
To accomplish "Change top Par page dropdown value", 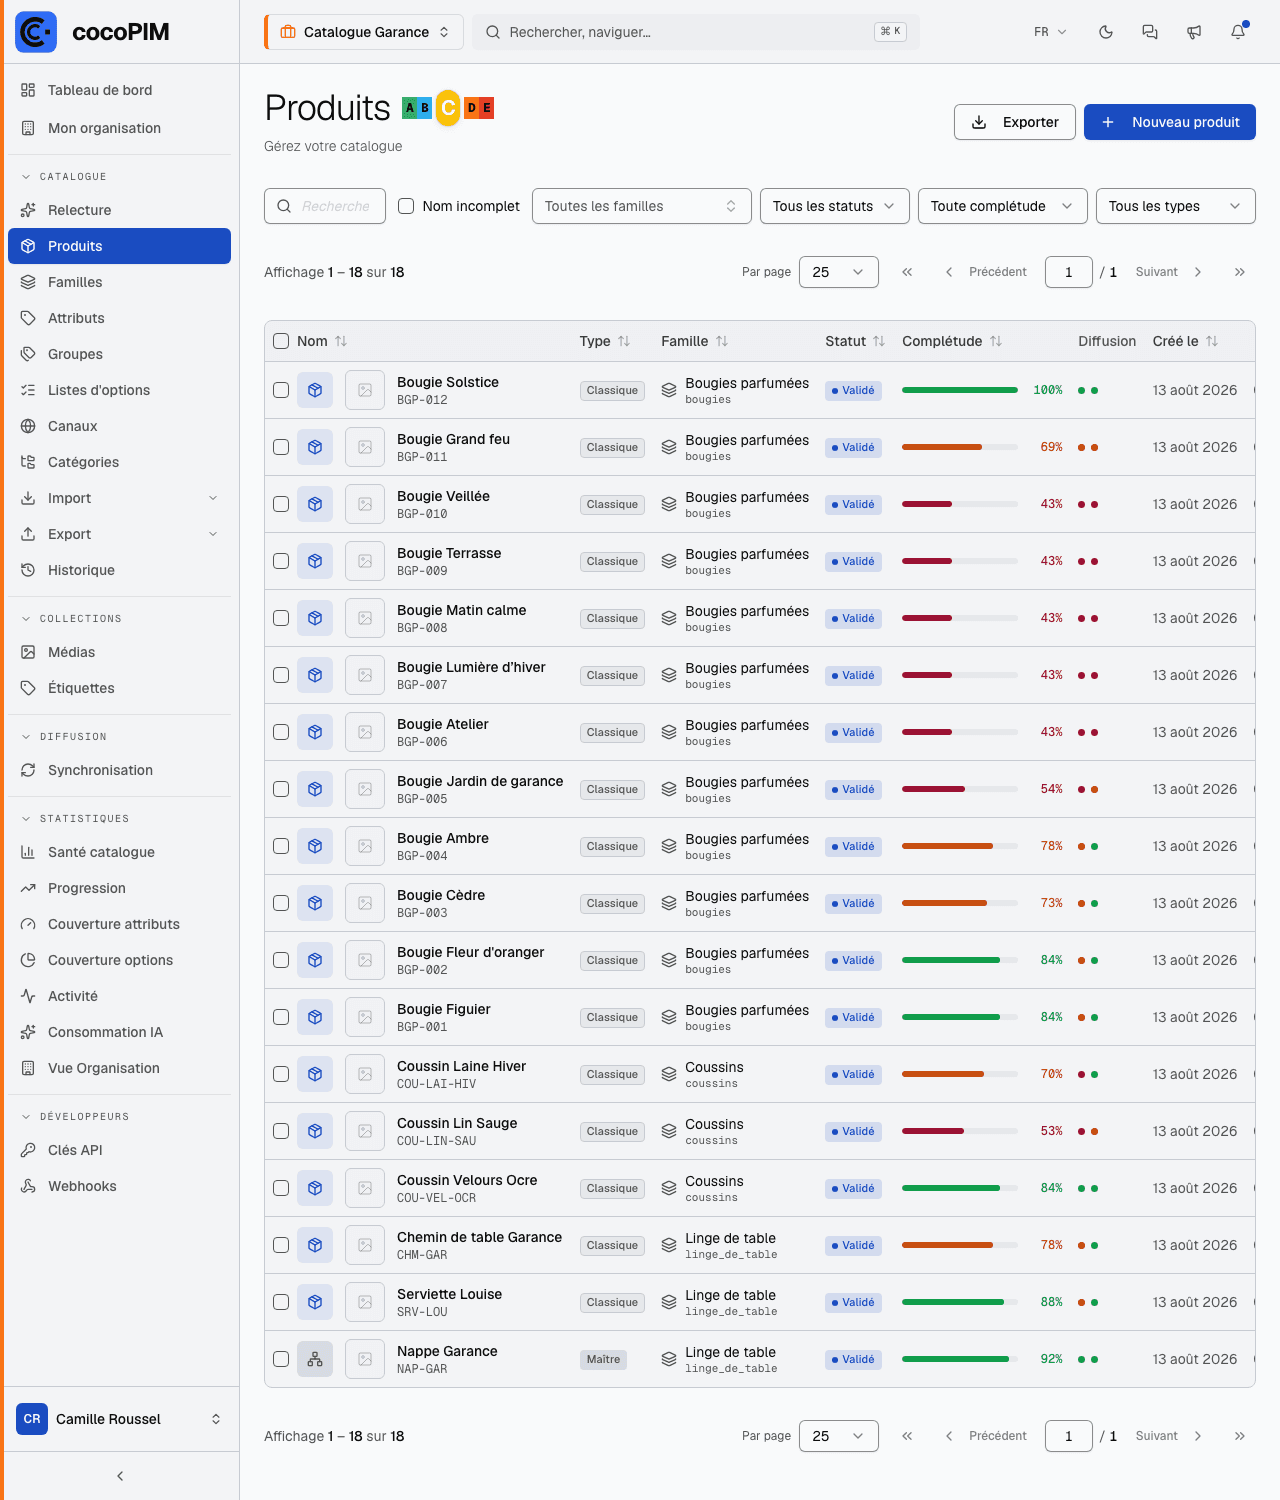I will pos(839,272).
